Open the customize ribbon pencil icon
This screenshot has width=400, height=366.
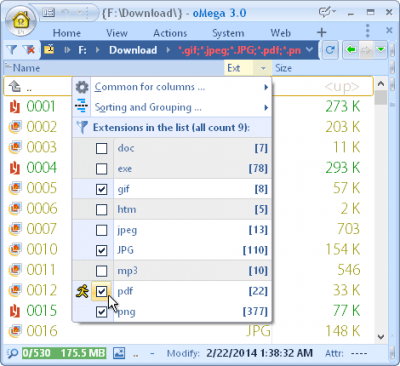326,13
